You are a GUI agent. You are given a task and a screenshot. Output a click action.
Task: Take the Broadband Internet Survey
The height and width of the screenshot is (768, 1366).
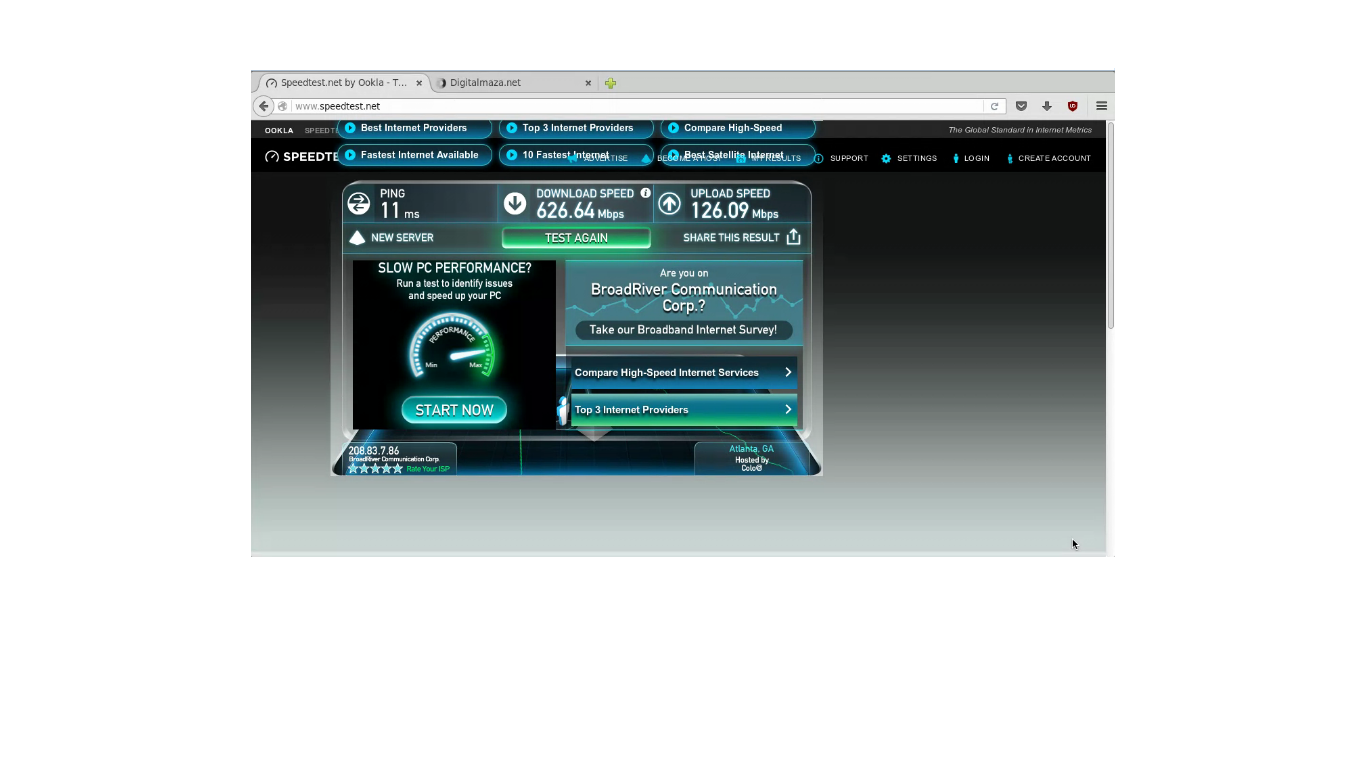click(x=683, y=330)
